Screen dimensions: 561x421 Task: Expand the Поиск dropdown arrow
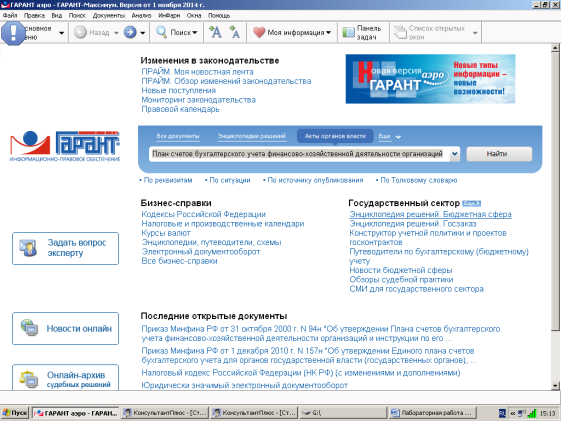click(x=195, y=33)
